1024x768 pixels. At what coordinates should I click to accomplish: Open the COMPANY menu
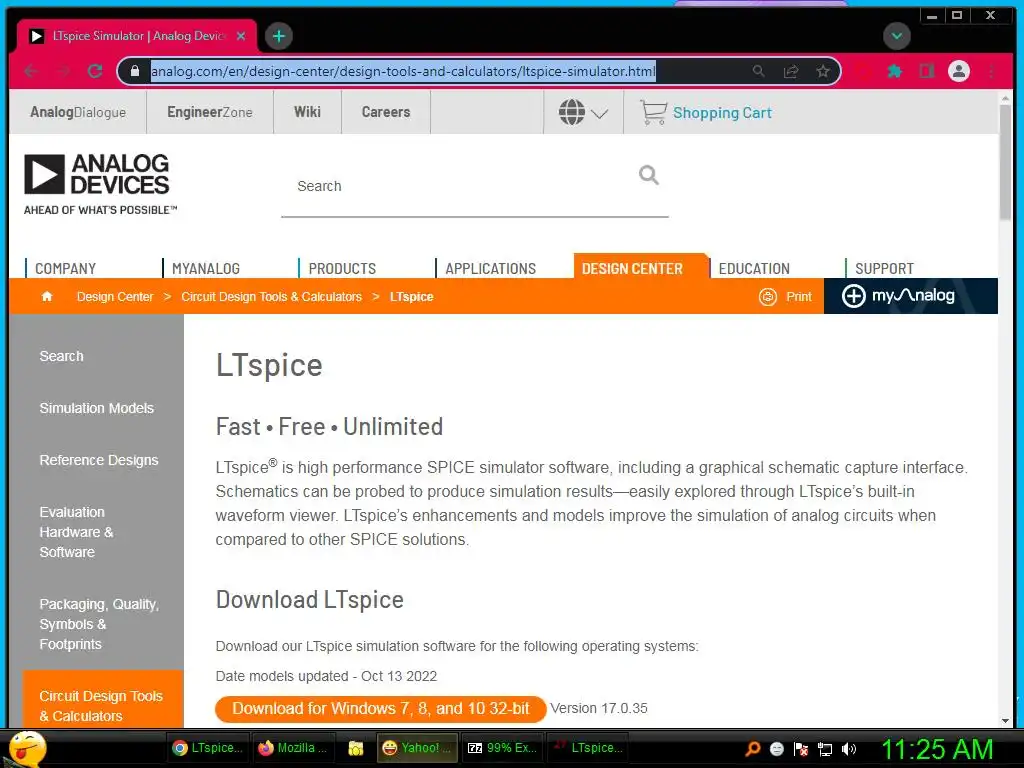pos(65,268)
